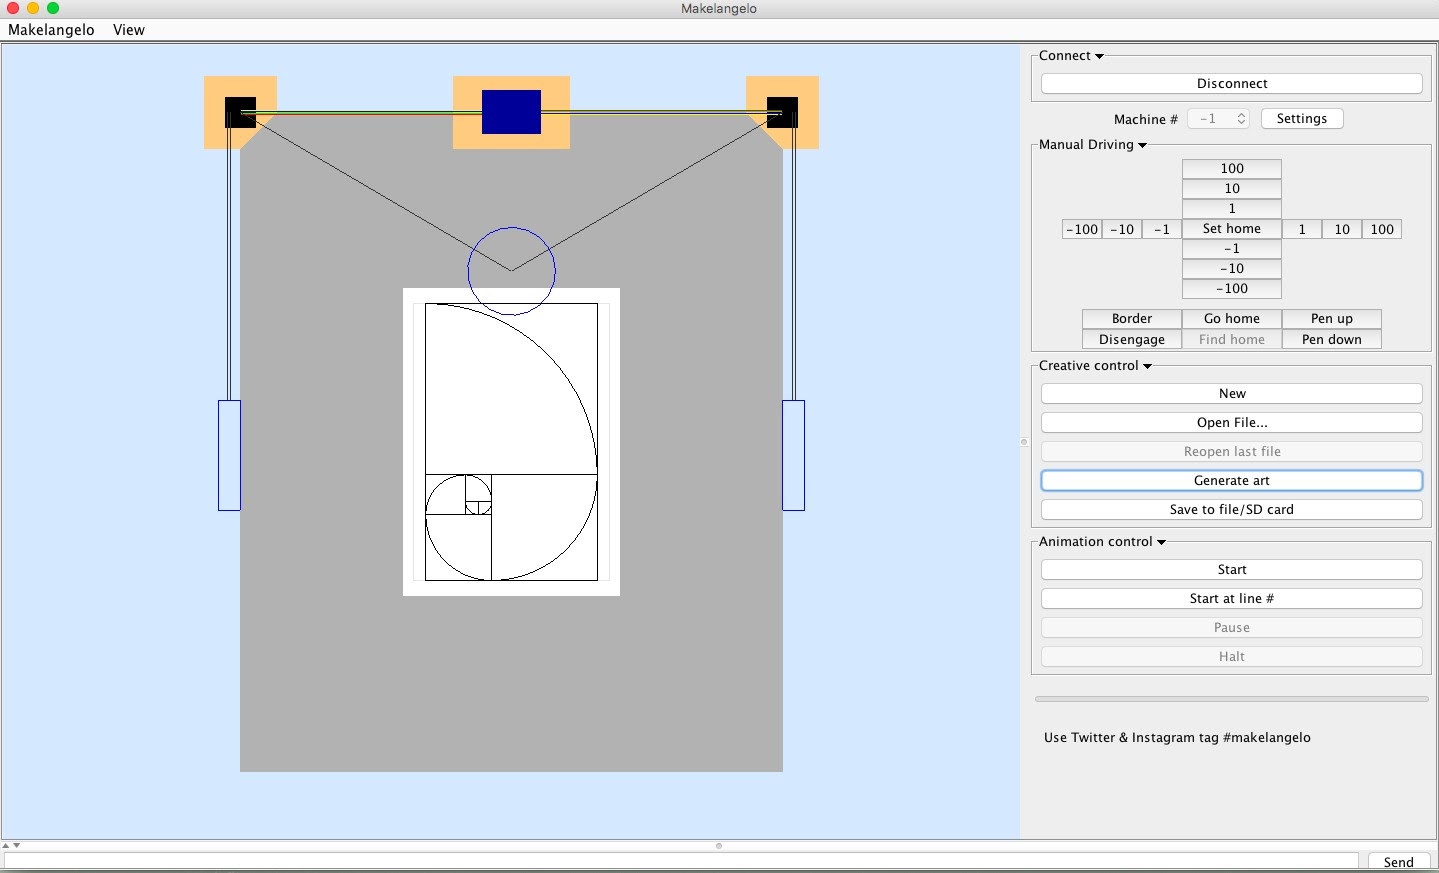Click the Border button

[x=1132, y=319]
